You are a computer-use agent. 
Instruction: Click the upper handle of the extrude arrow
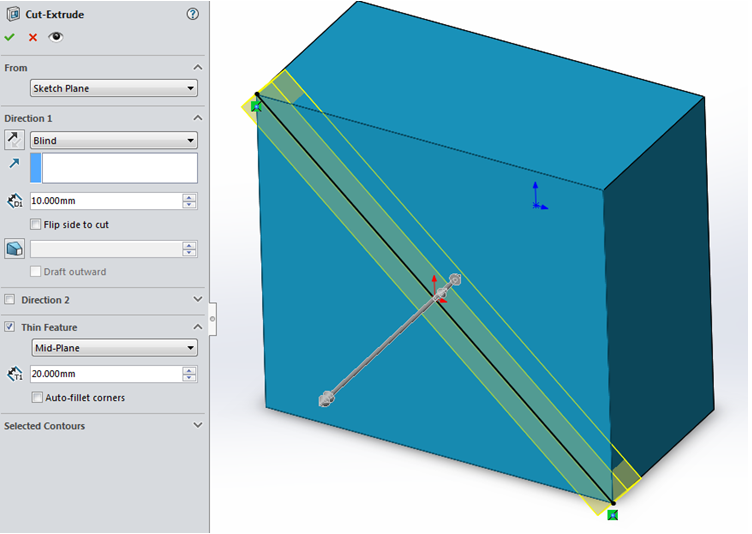(x=455, y=279)
